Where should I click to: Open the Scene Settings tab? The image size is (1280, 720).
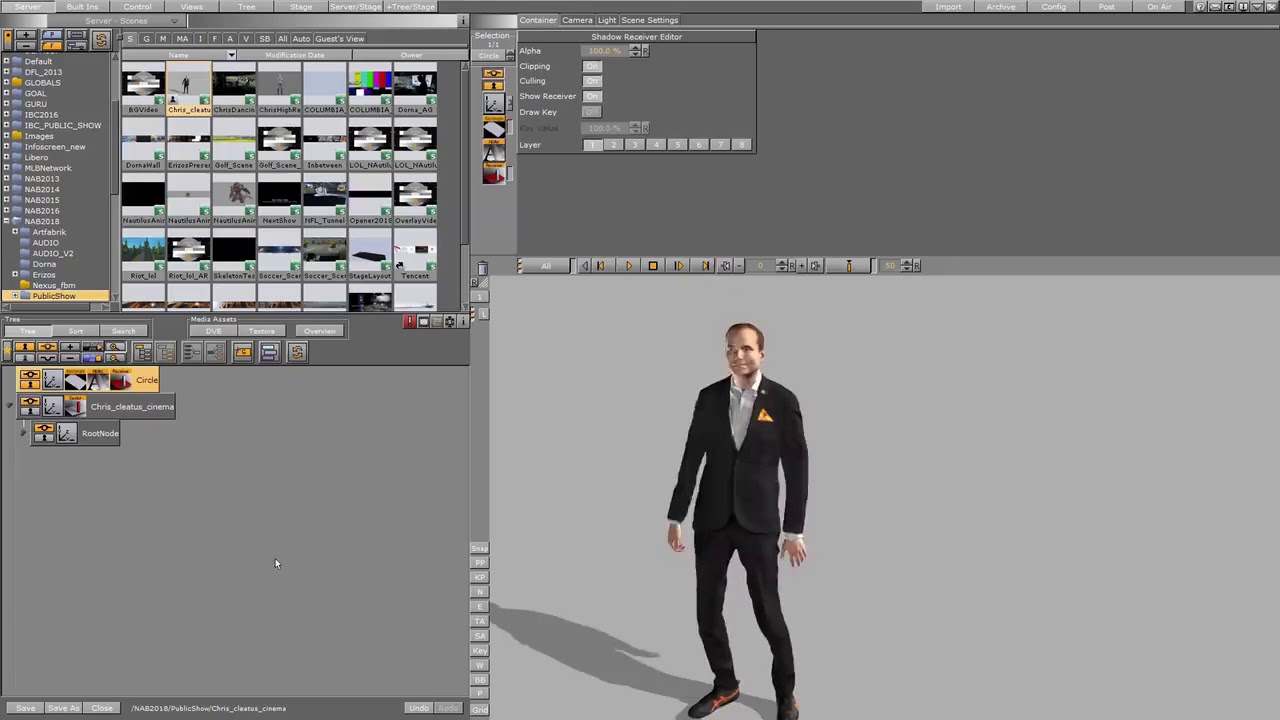[x=649, y=20]
